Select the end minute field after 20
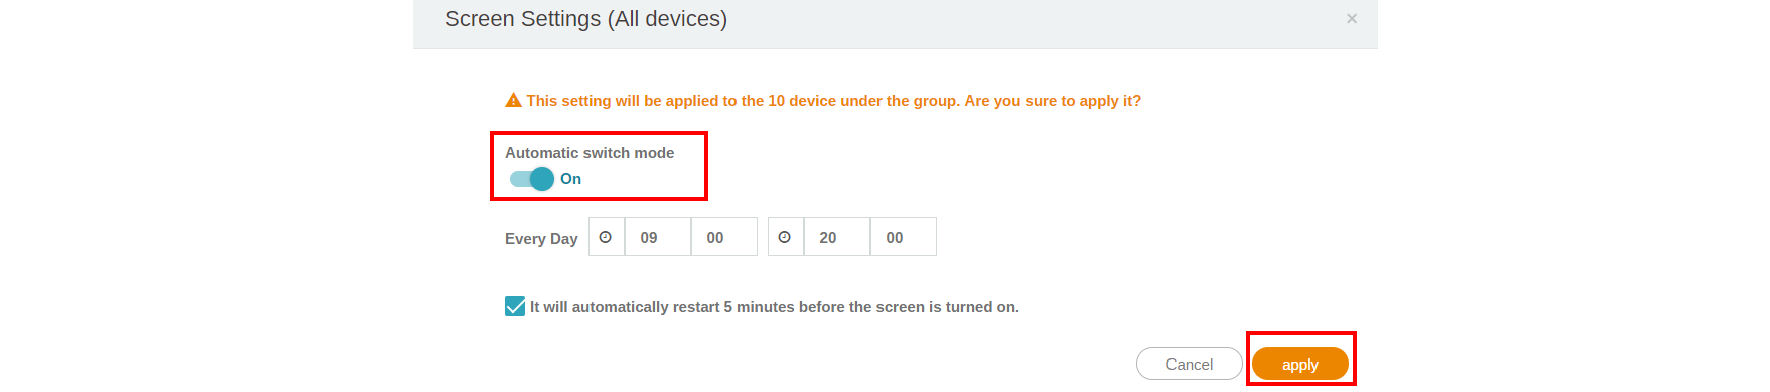Viewport: 1770px width, 392px height. pyautogui.click(x=903, y=237)
